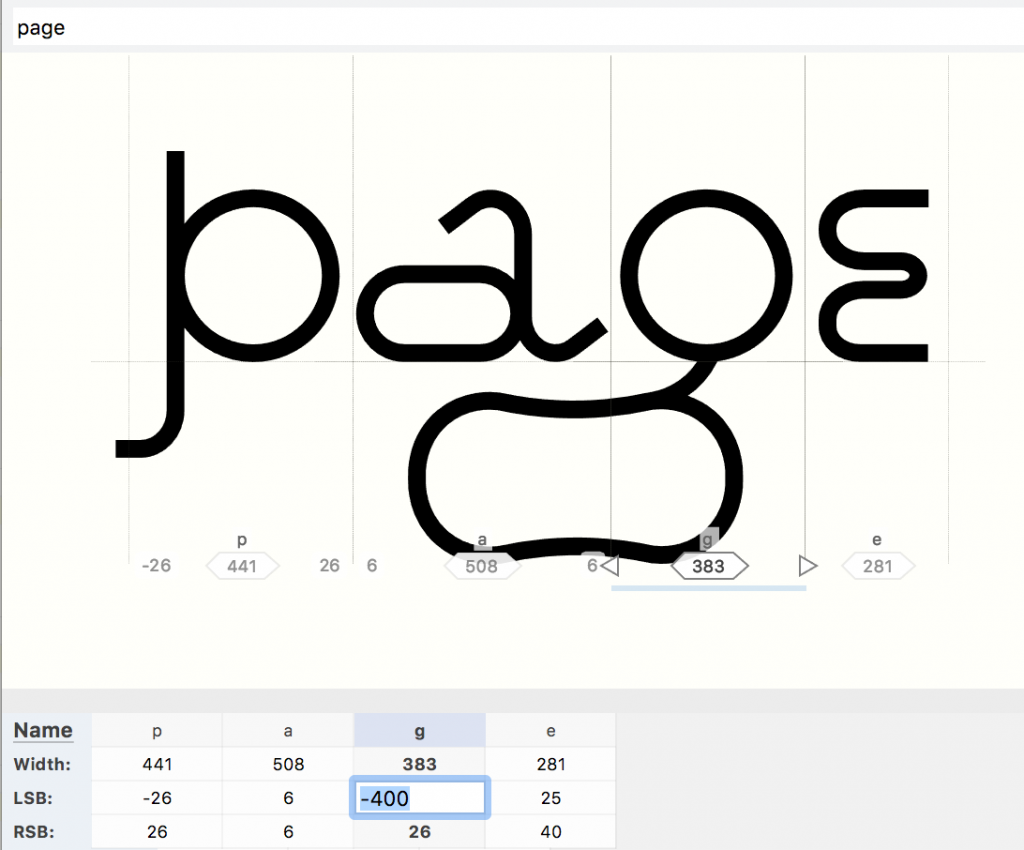Click the right triangle arrow beside 383
The width and height of the screenshot is (1024, 850).
[x=808, y=567]
